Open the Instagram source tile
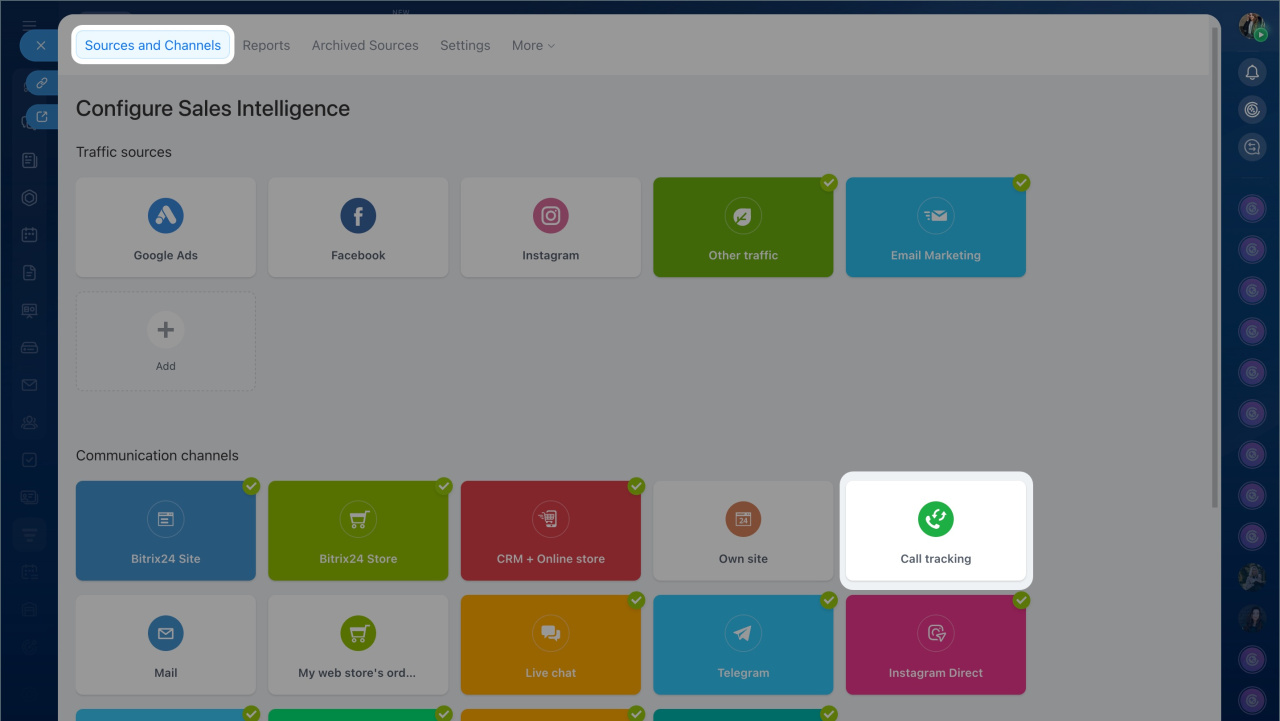1280x721 pixels. pos(550,227)
